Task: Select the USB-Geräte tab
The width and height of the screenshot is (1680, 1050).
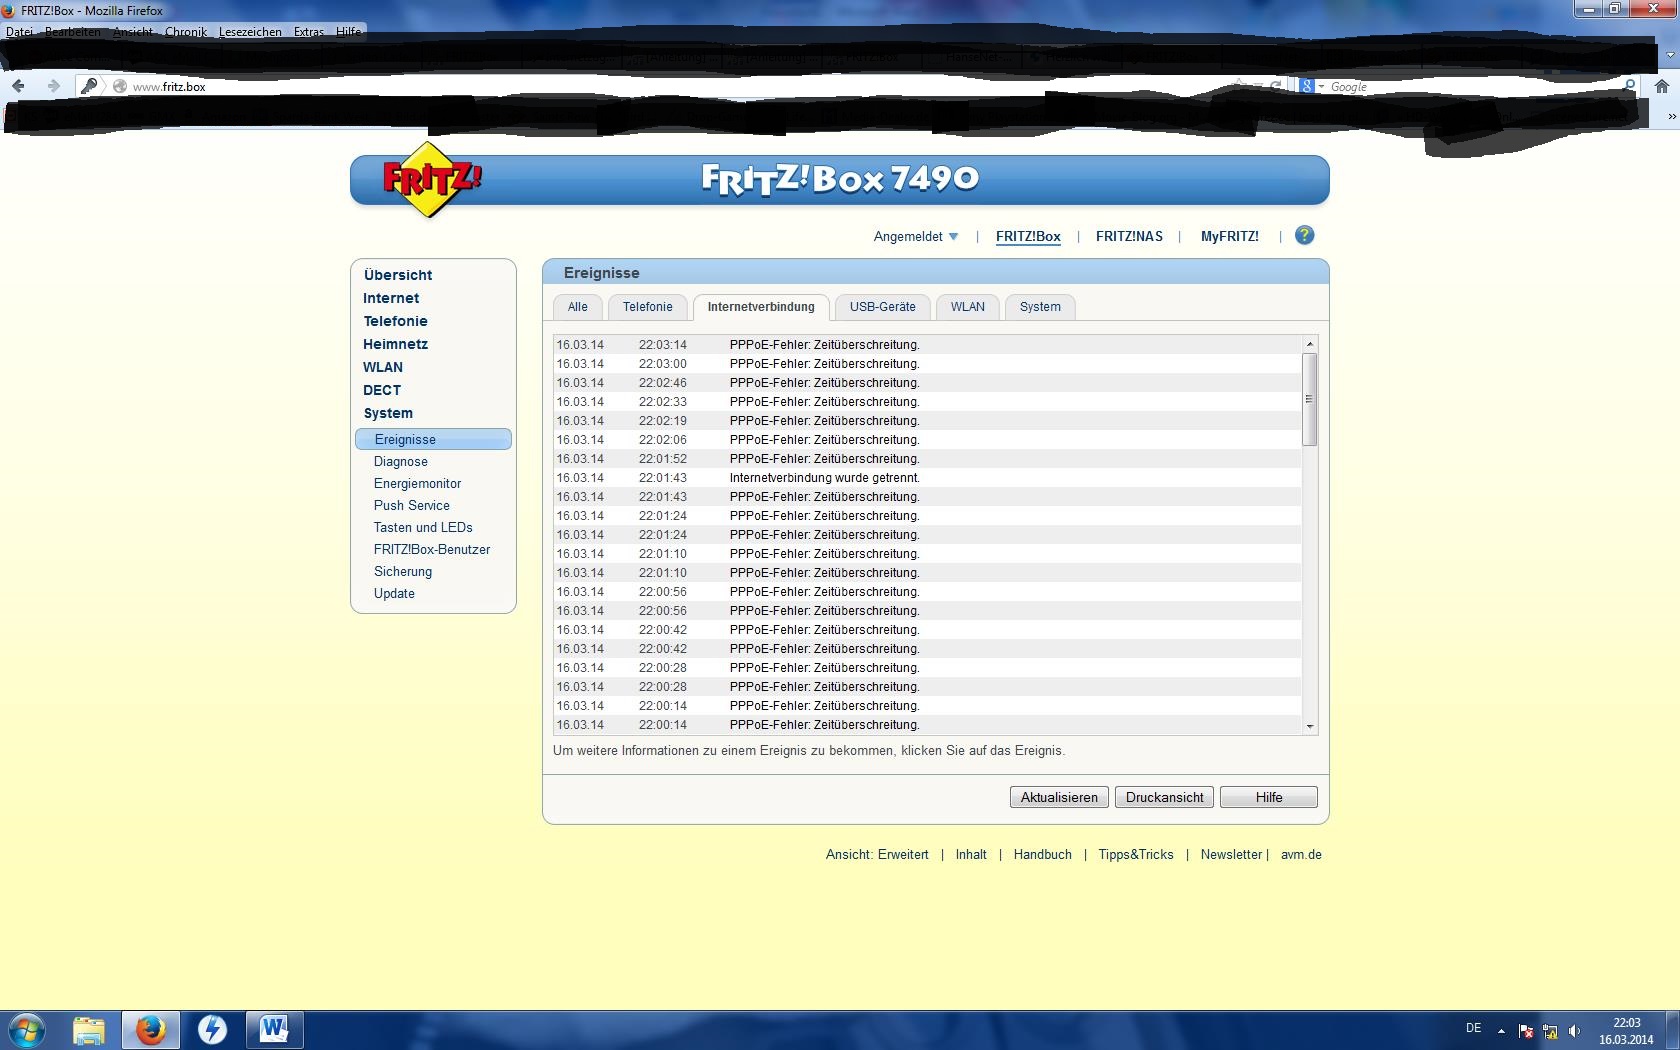Action: click(882, 307)
